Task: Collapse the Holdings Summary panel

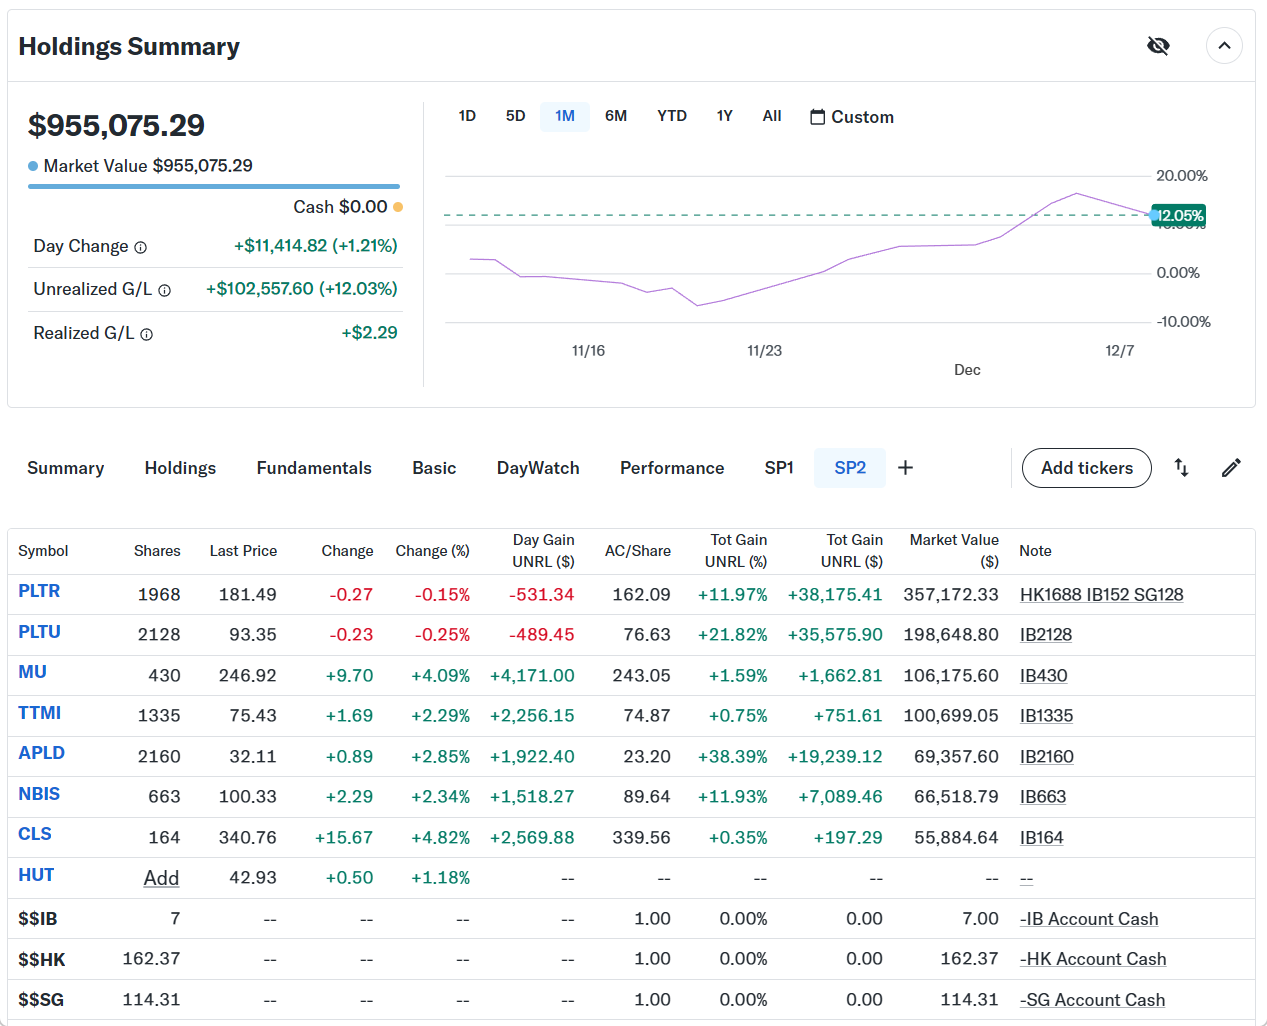Action: point(1224,46)
